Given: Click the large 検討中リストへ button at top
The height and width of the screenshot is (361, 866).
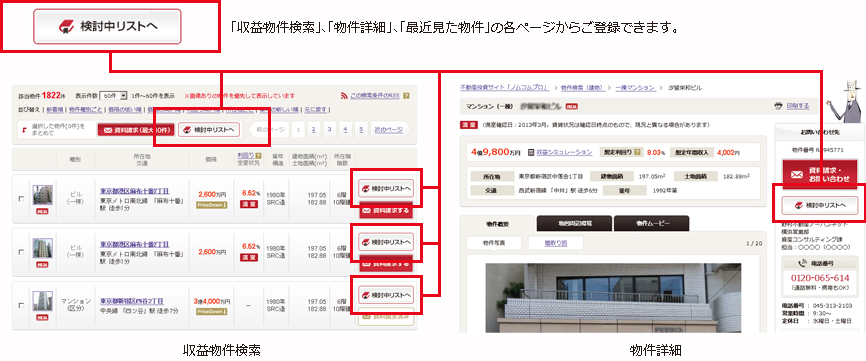Looking at the screenshot, I should pos(108,26).
